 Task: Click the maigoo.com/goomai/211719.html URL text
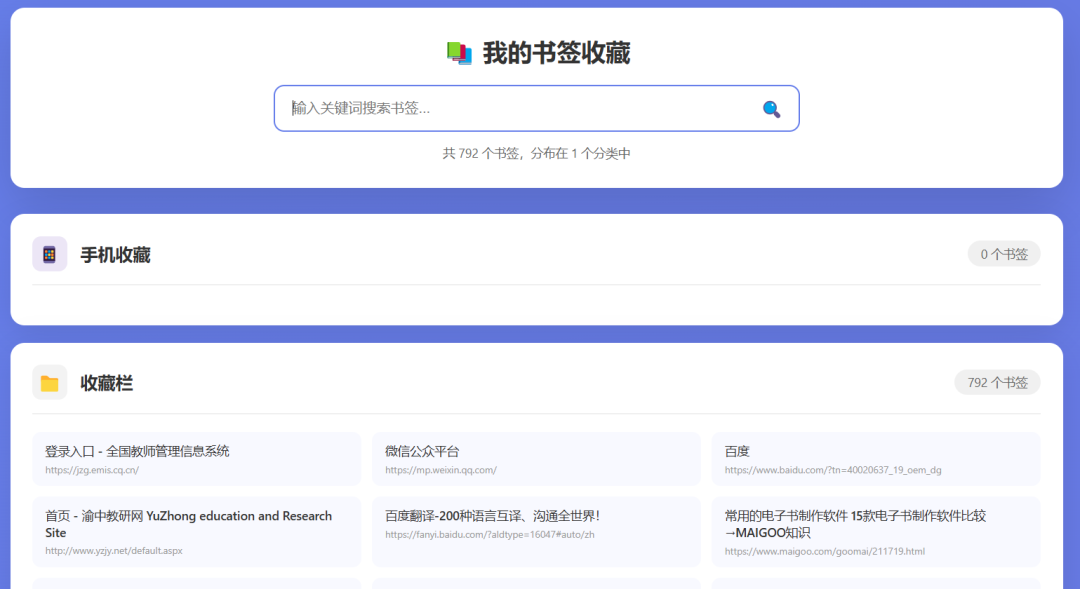(824, 551)
